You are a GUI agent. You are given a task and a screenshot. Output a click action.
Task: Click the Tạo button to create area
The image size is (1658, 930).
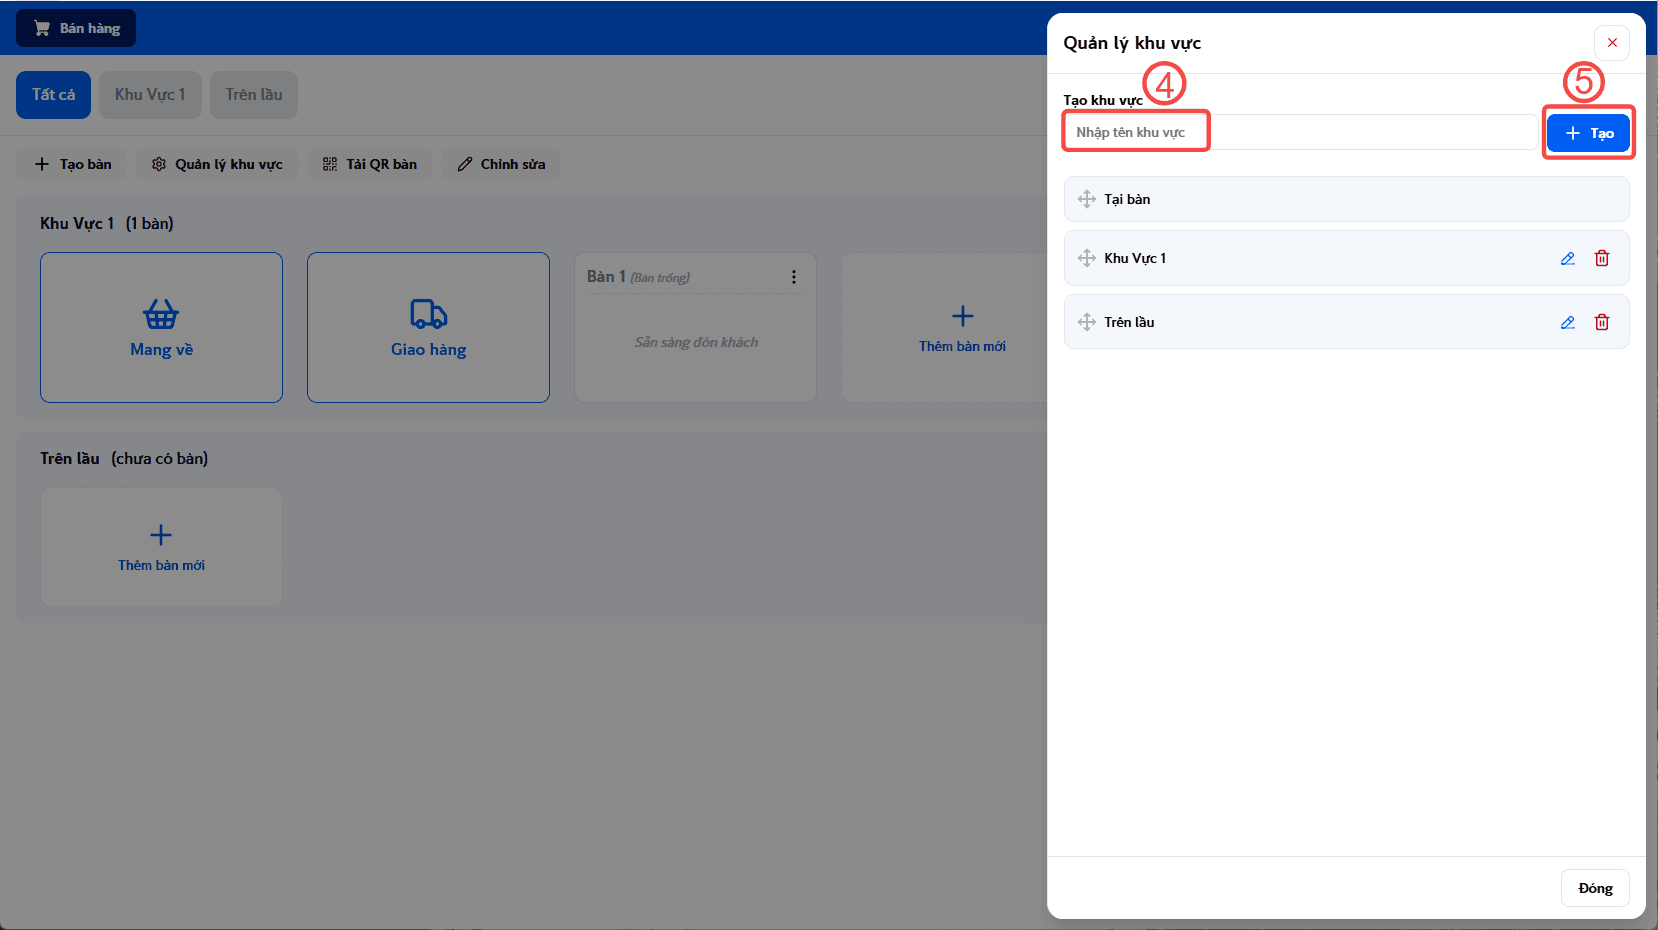(1588, 133)
